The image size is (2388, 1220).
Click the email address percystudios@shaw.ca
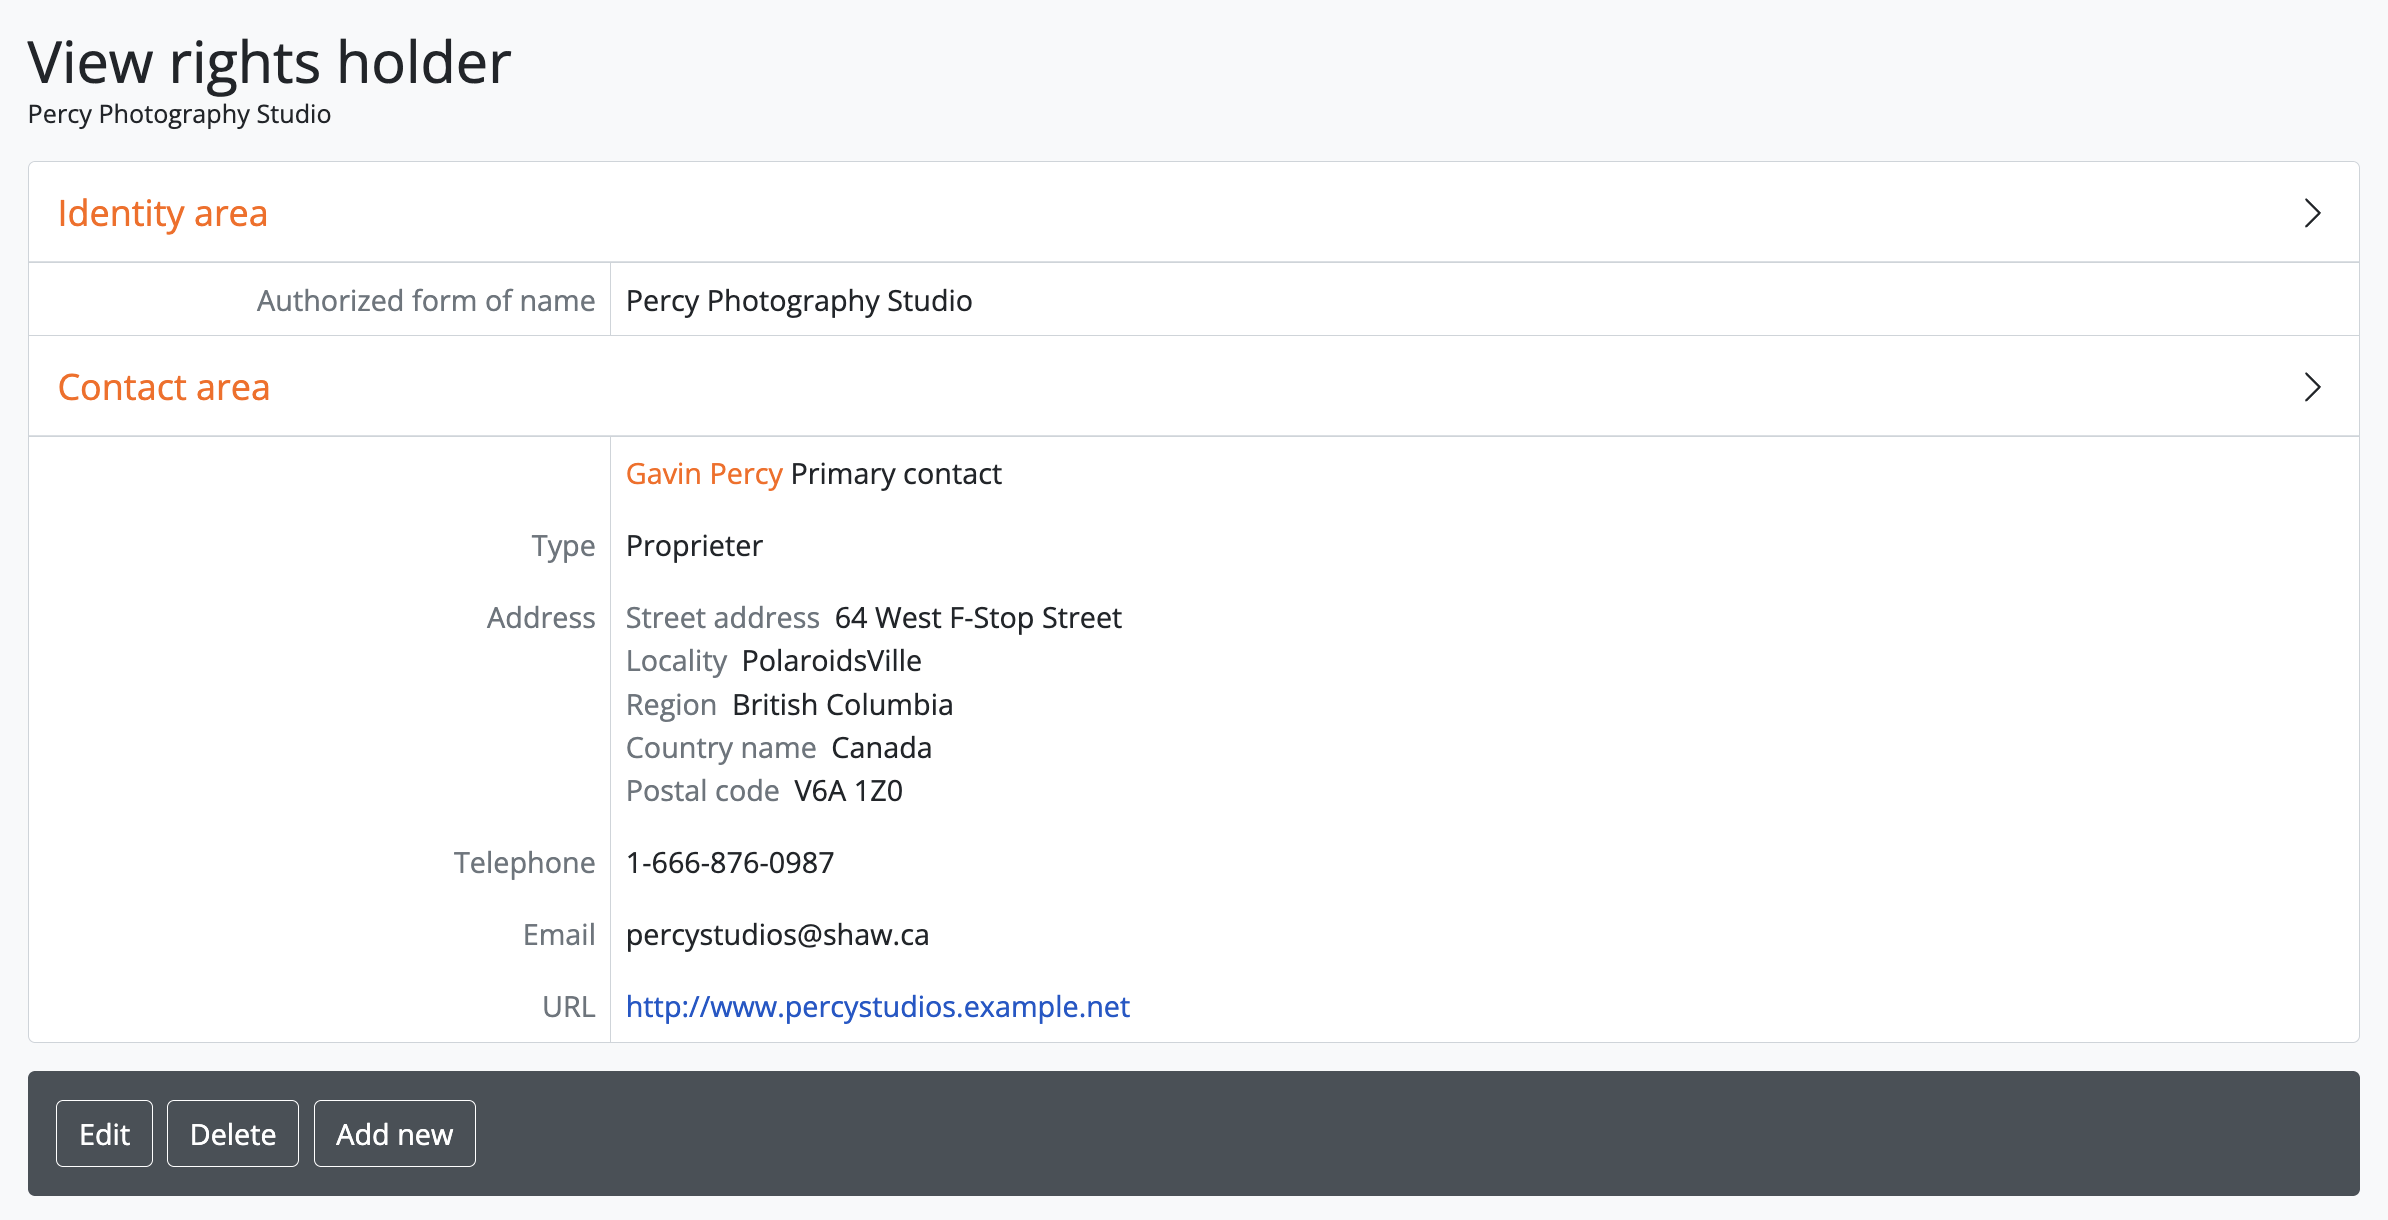click(x=777, y=935)
